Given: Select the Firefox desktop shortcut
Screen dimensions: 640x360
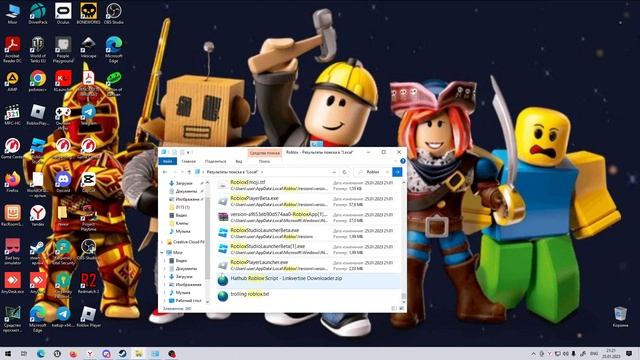Looking at the screenshot, I should tap(12, 182).
